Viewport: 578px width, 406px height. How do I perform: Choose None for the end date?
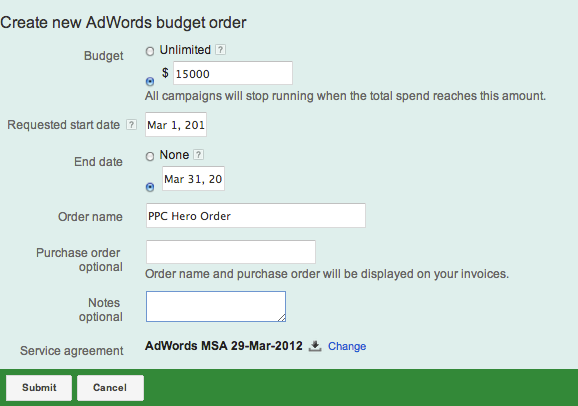pyautogui.click(x=150, y=156)
